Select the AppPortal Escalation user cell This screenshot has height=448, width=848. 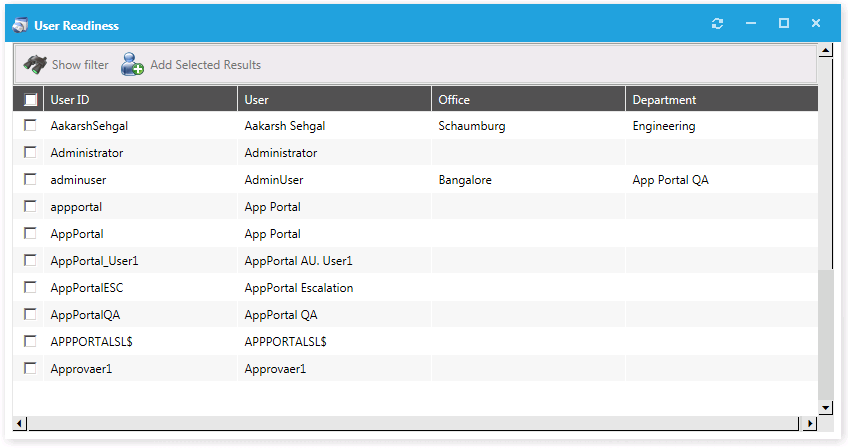point(299,288)
